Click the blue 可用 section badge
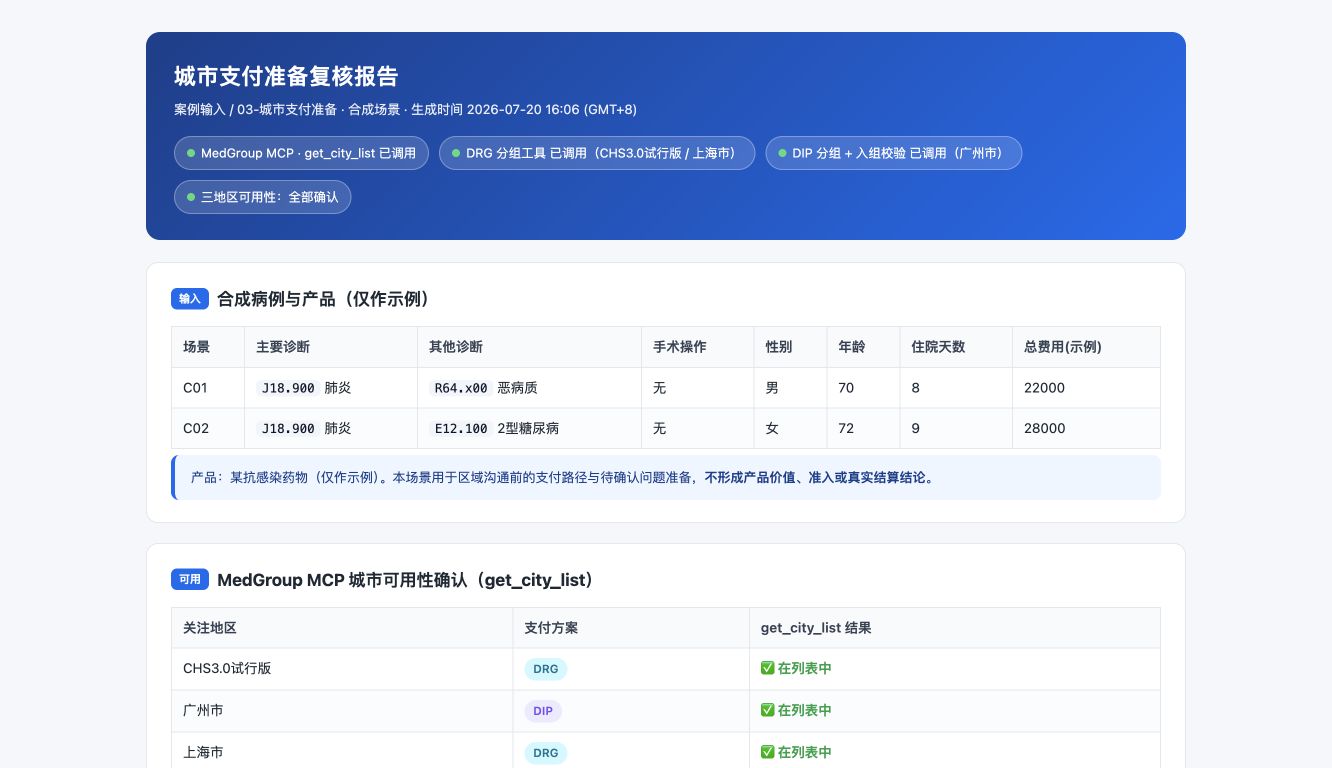This screenshot has width=1332, height=768. [x=190, y=579]
